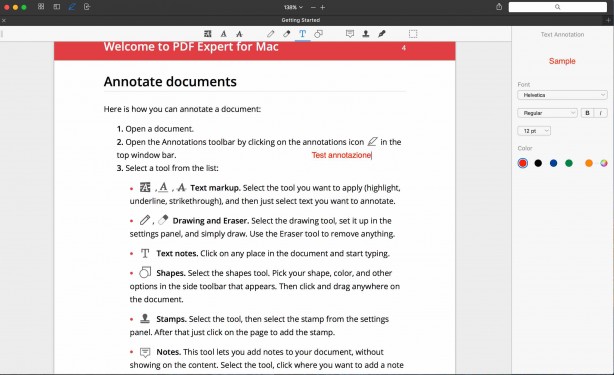This screenshot has height=375, width=614.
Task: Open the page thumbnails grid view
Action: 41,7
